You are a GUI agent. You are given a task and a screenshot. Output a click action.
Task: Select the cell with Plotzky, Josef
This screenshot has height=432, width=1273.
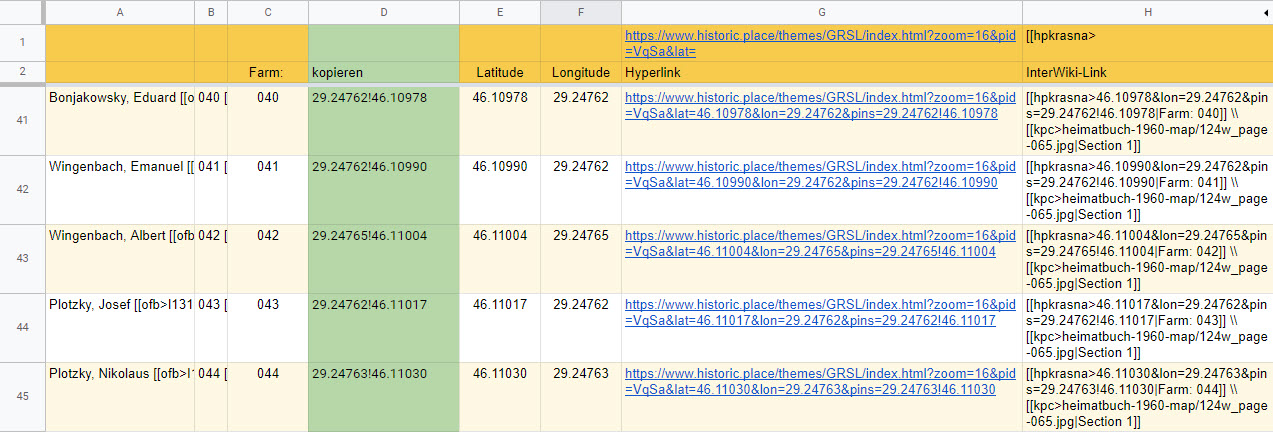coord(120,328)
